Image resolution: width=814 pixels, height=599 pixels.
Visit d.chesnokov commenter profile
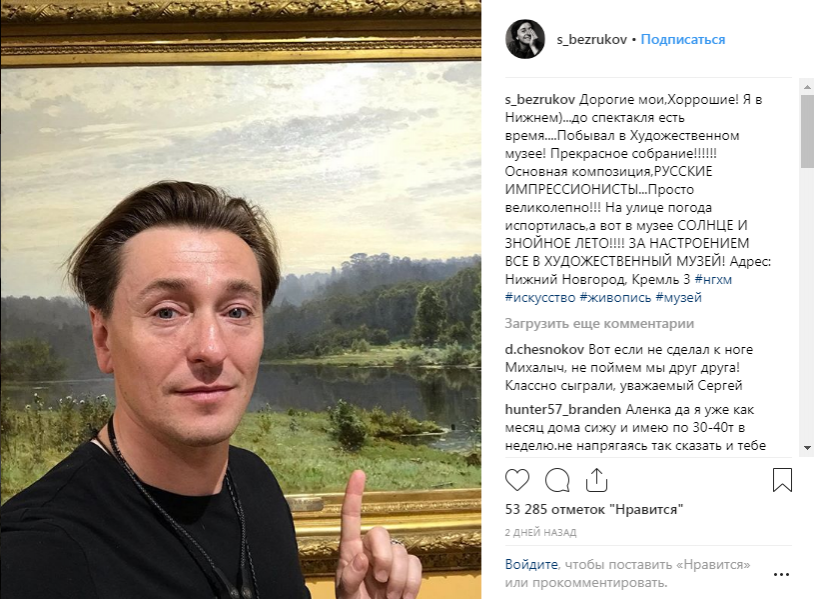point(545,350)
